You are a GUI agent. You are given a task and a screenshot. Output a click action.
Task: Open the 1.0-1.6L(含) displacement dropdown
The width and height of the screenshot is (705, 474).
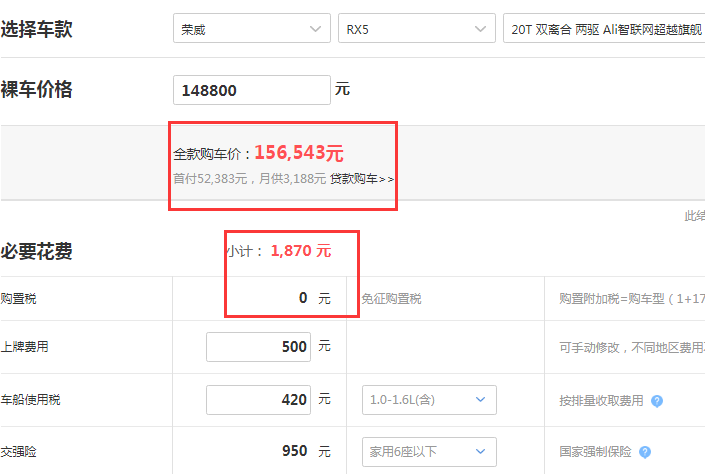[x=429, y=400]
